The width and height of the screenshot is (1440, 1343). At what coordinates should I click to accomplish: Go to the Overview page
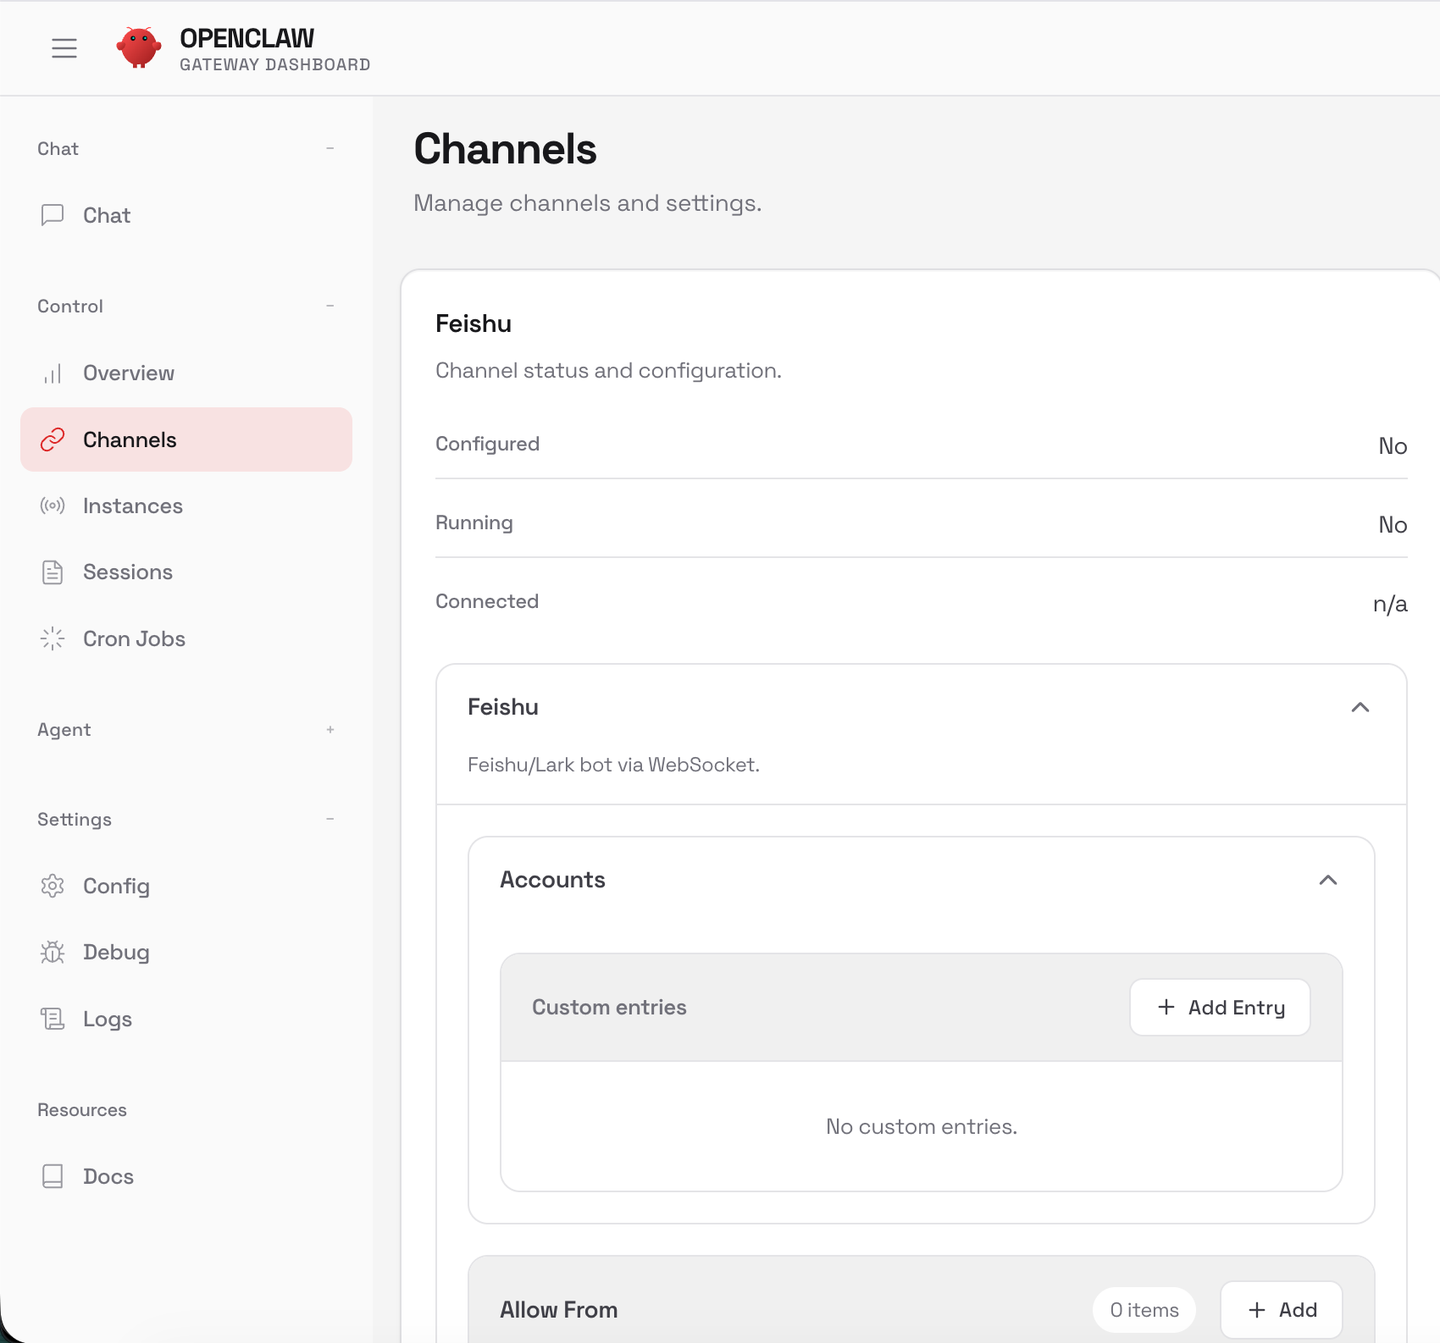[x=186, y=373]
